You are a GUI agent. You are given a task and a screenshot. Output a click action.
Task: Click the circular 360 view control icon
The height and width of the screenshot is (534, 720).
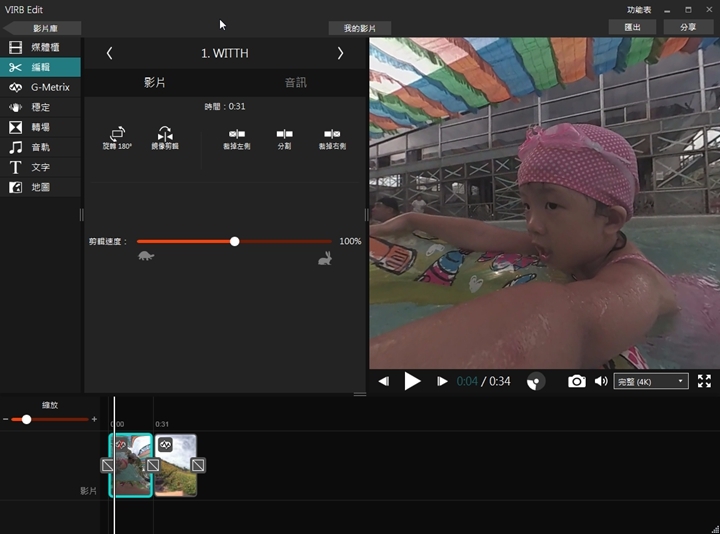point(535,382)
